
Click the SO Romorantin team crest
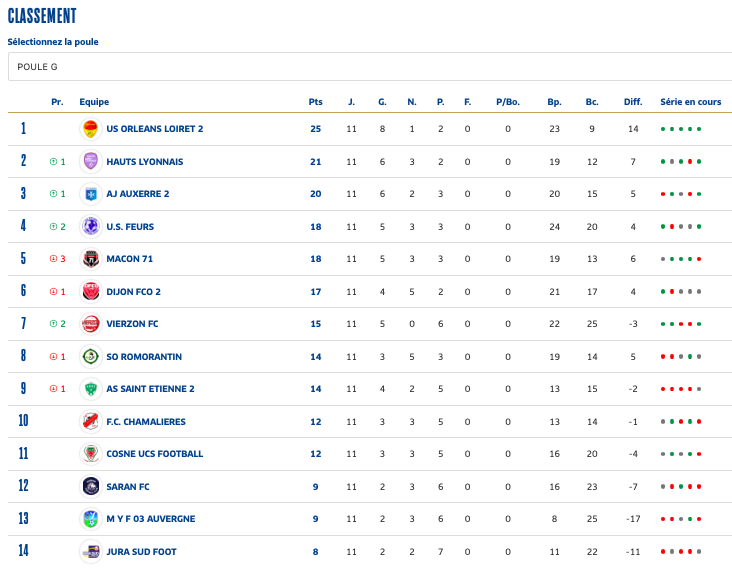tap(90, 356)
